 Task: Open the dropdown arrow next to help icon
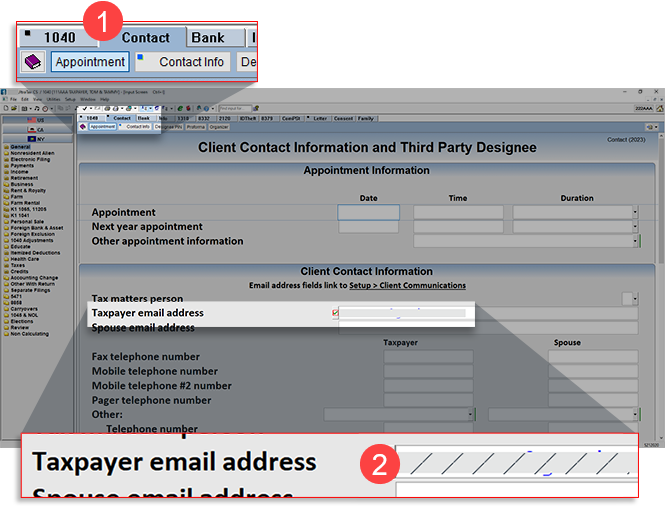click(212, 108)
